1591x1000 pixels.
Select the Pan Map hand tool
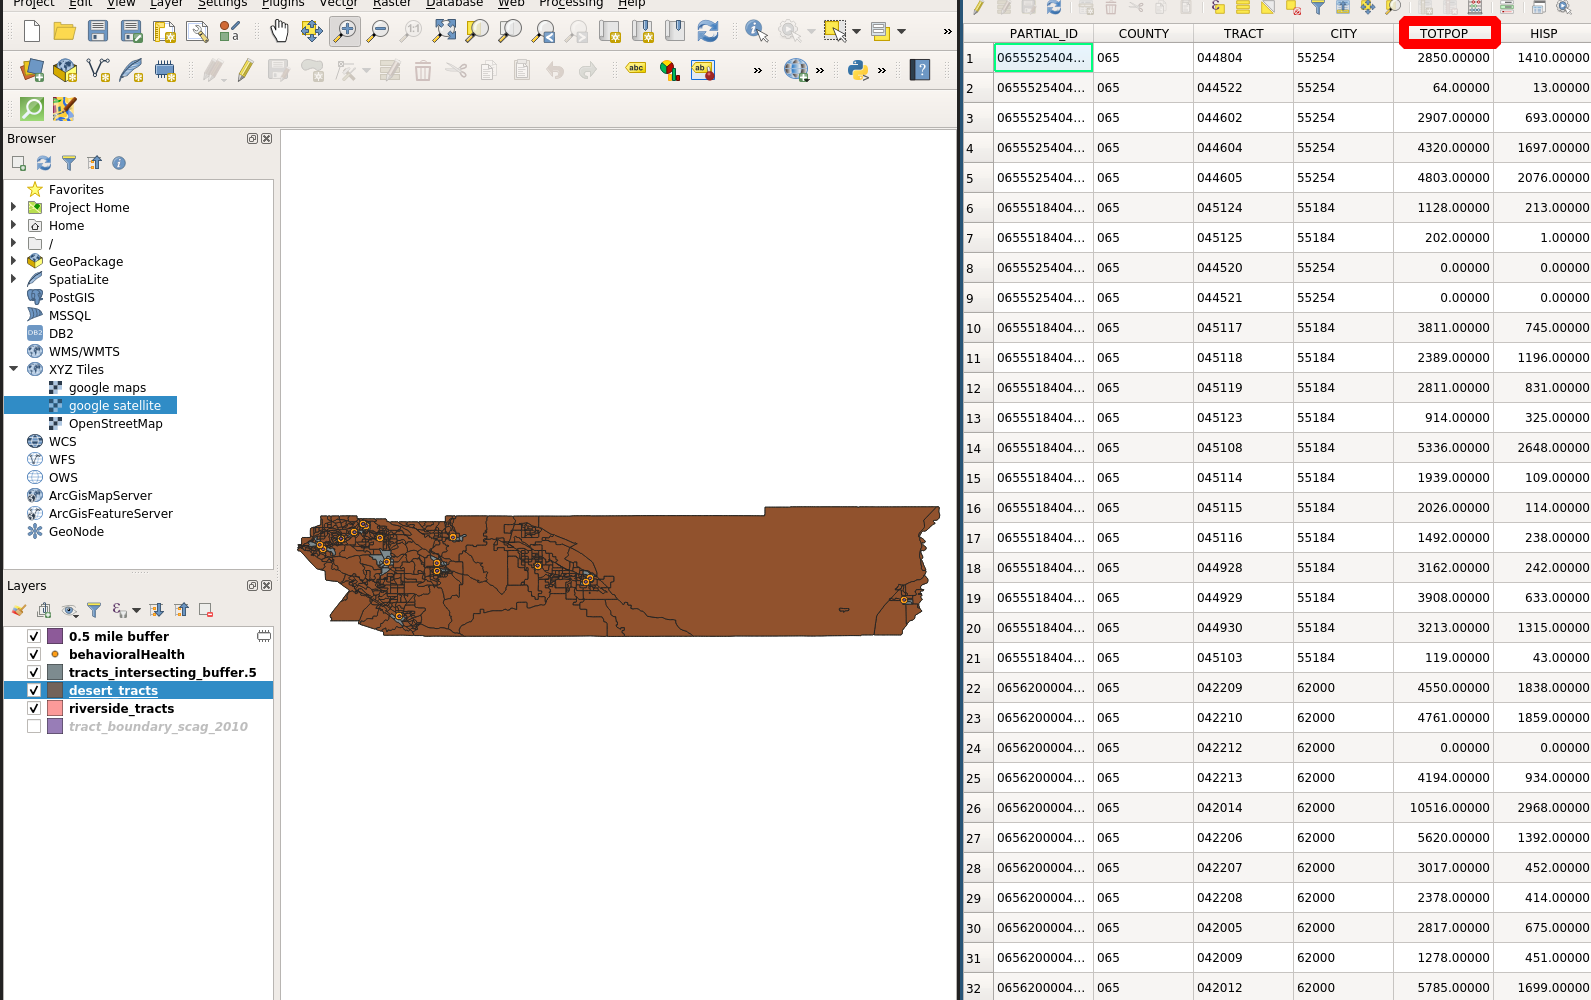pyautogui.click(x=279, y=31)
